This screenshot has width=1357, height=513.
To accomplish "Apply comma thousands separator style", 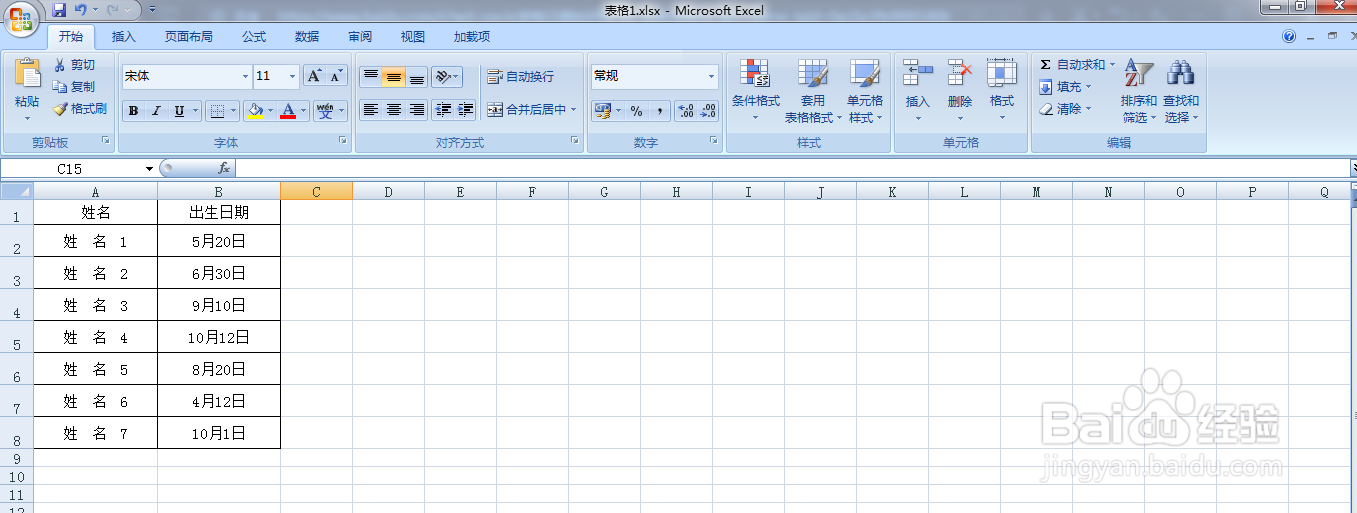I will [659, 111].
